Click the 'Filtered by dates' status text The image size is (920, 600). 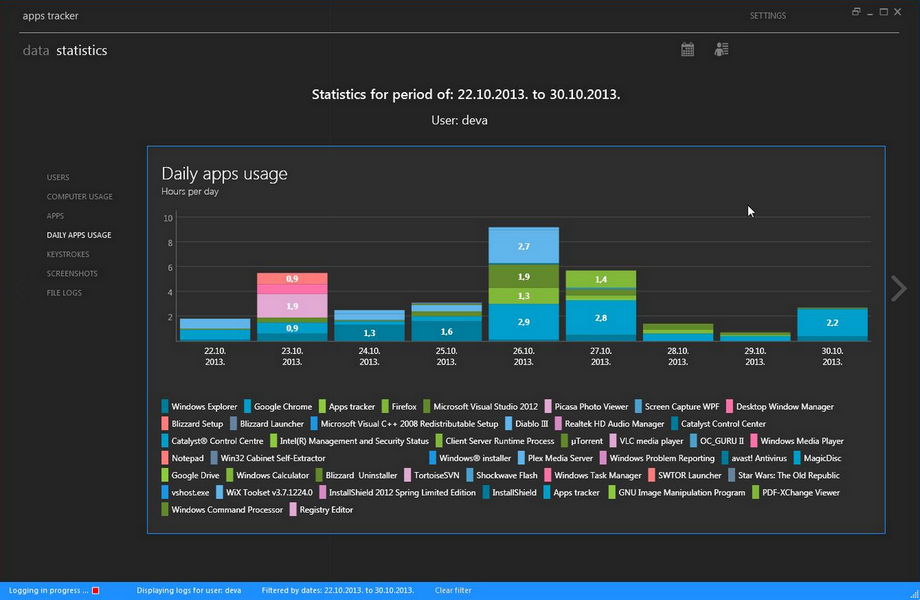tap(338, 591)
